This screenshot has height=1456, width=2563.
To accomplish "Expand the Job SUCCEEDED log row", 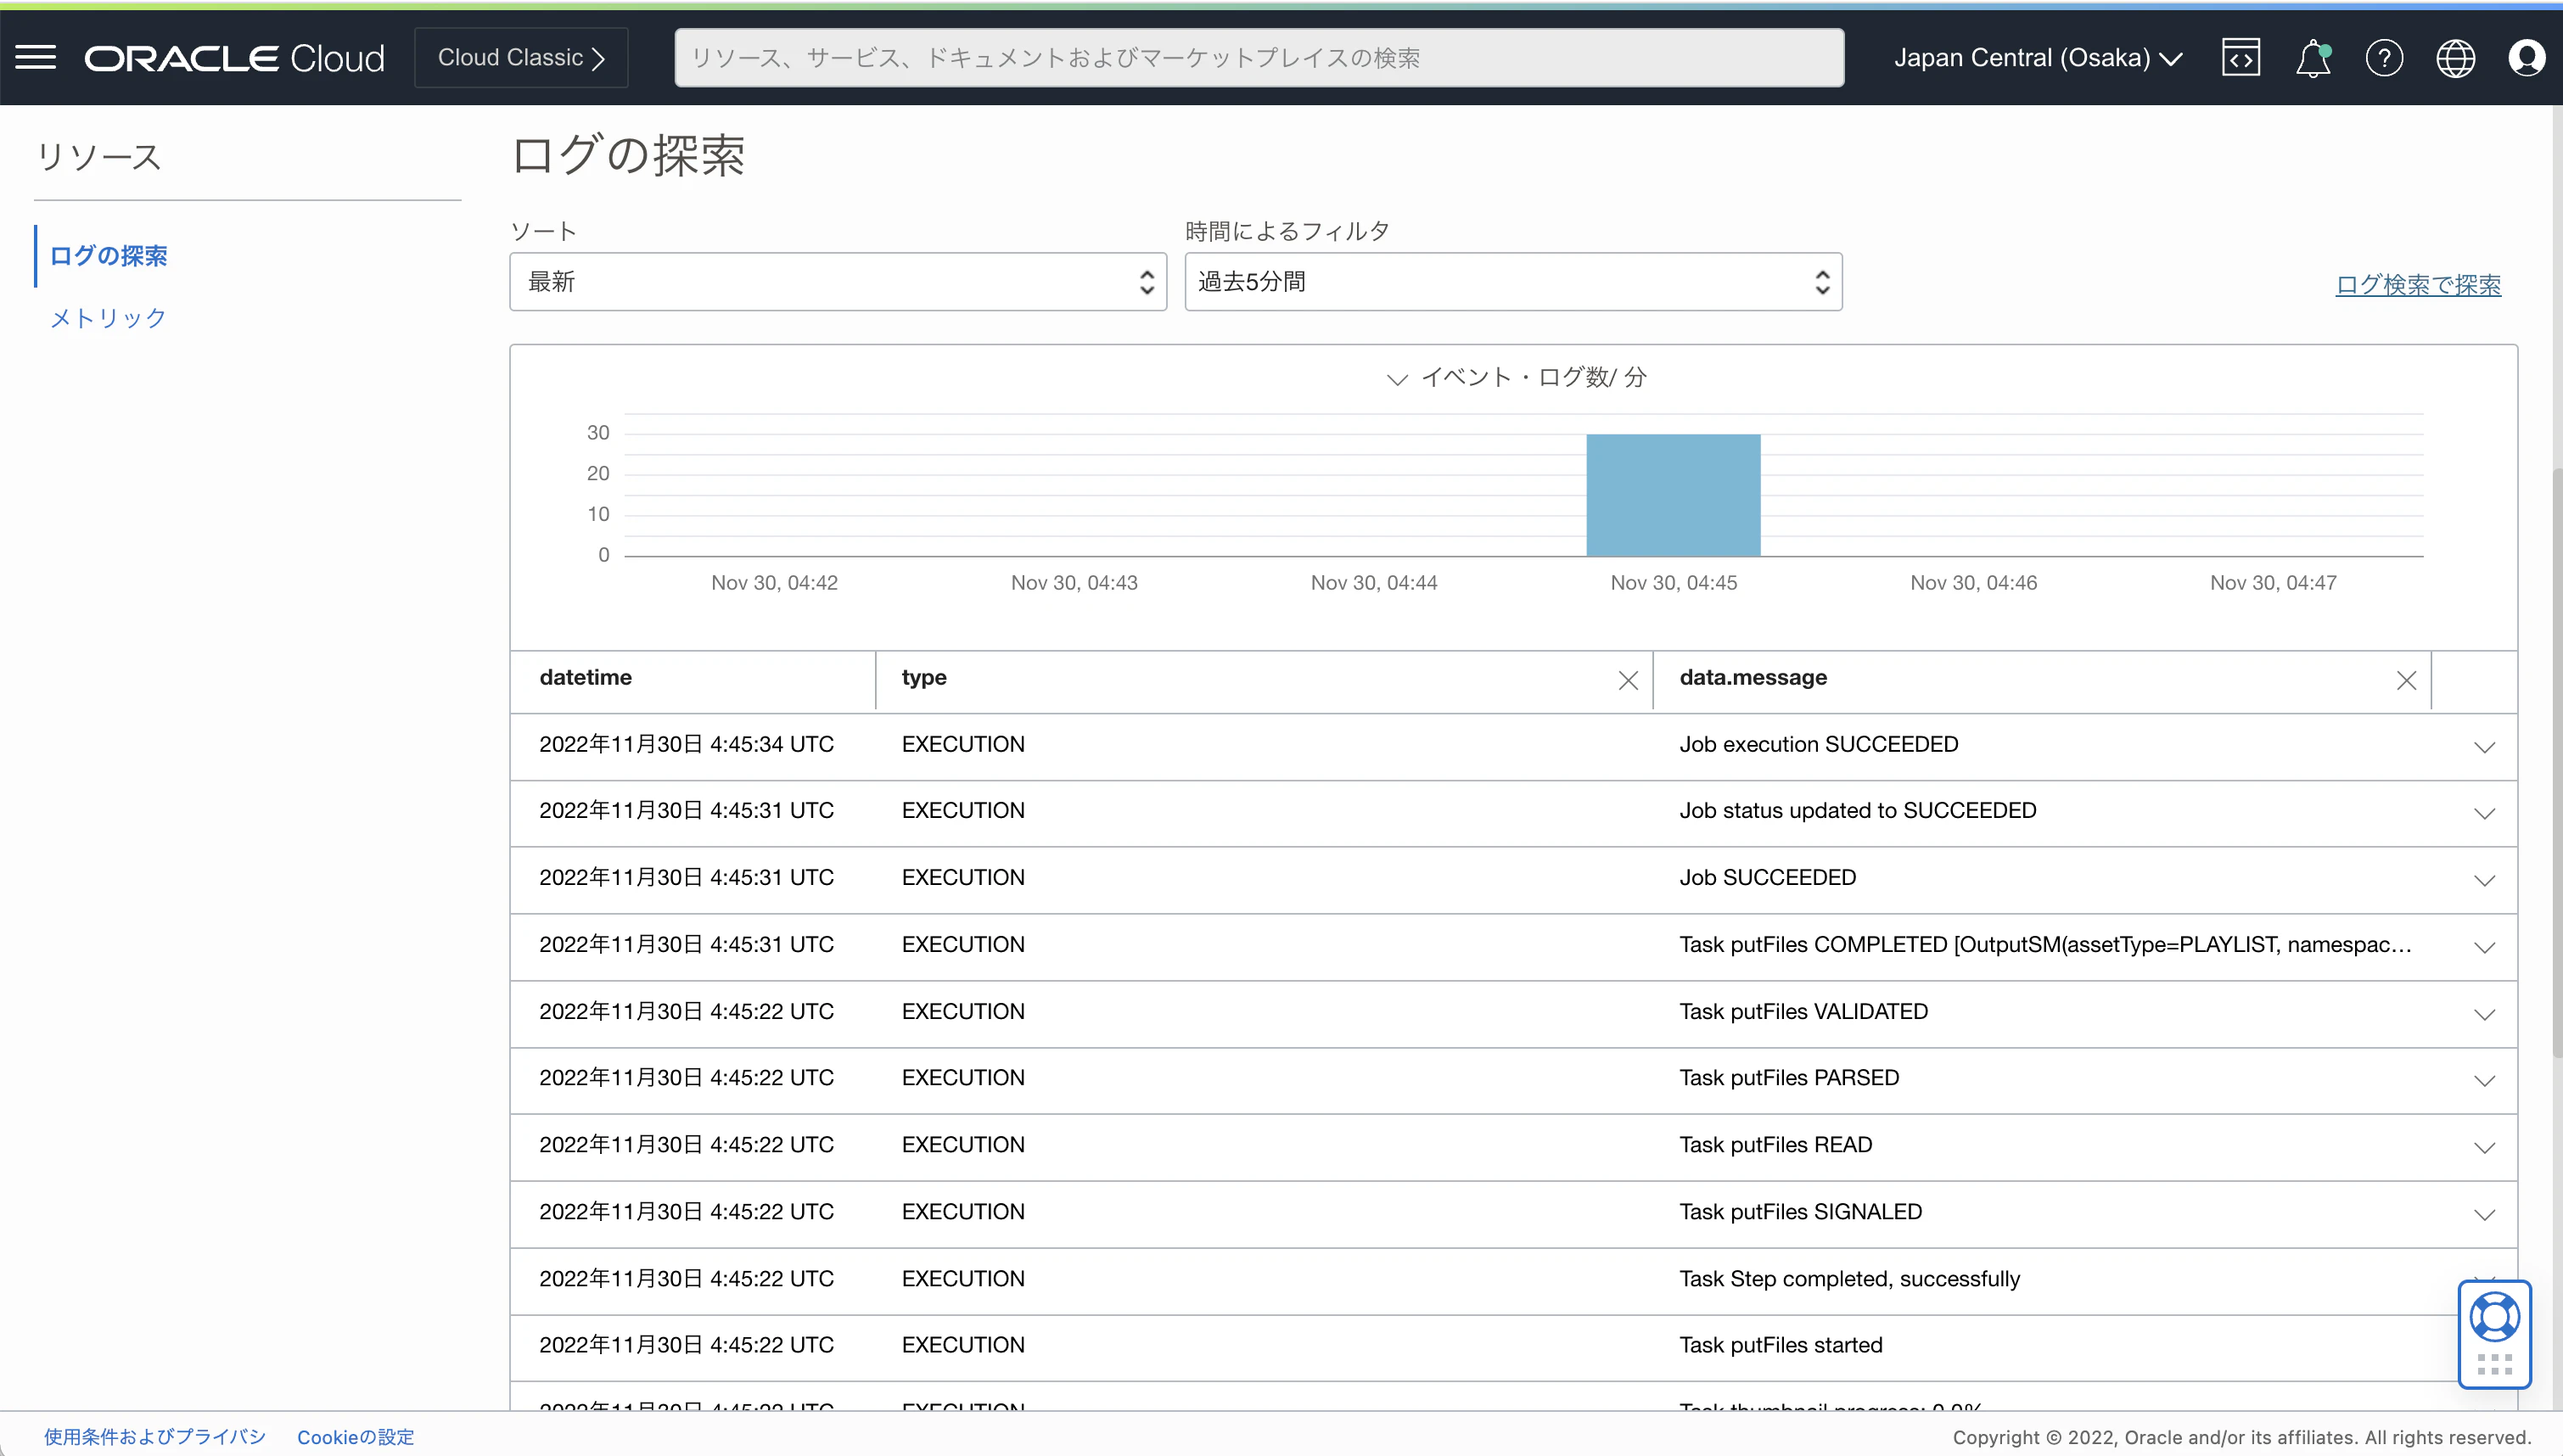I will 2484,880.
